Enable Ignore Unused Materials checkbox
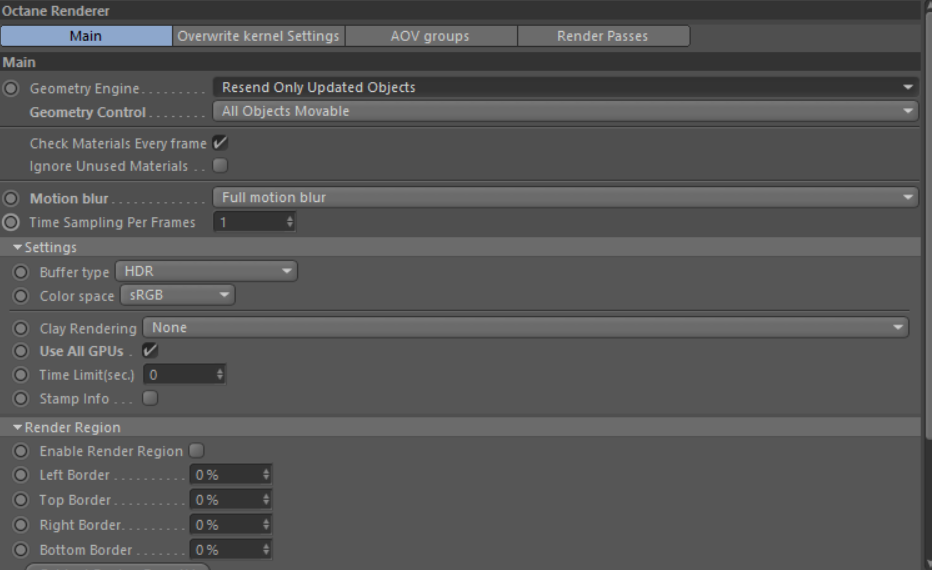Image resolution: width=932 pixels, height=570 pixels. tap(221, 165)
